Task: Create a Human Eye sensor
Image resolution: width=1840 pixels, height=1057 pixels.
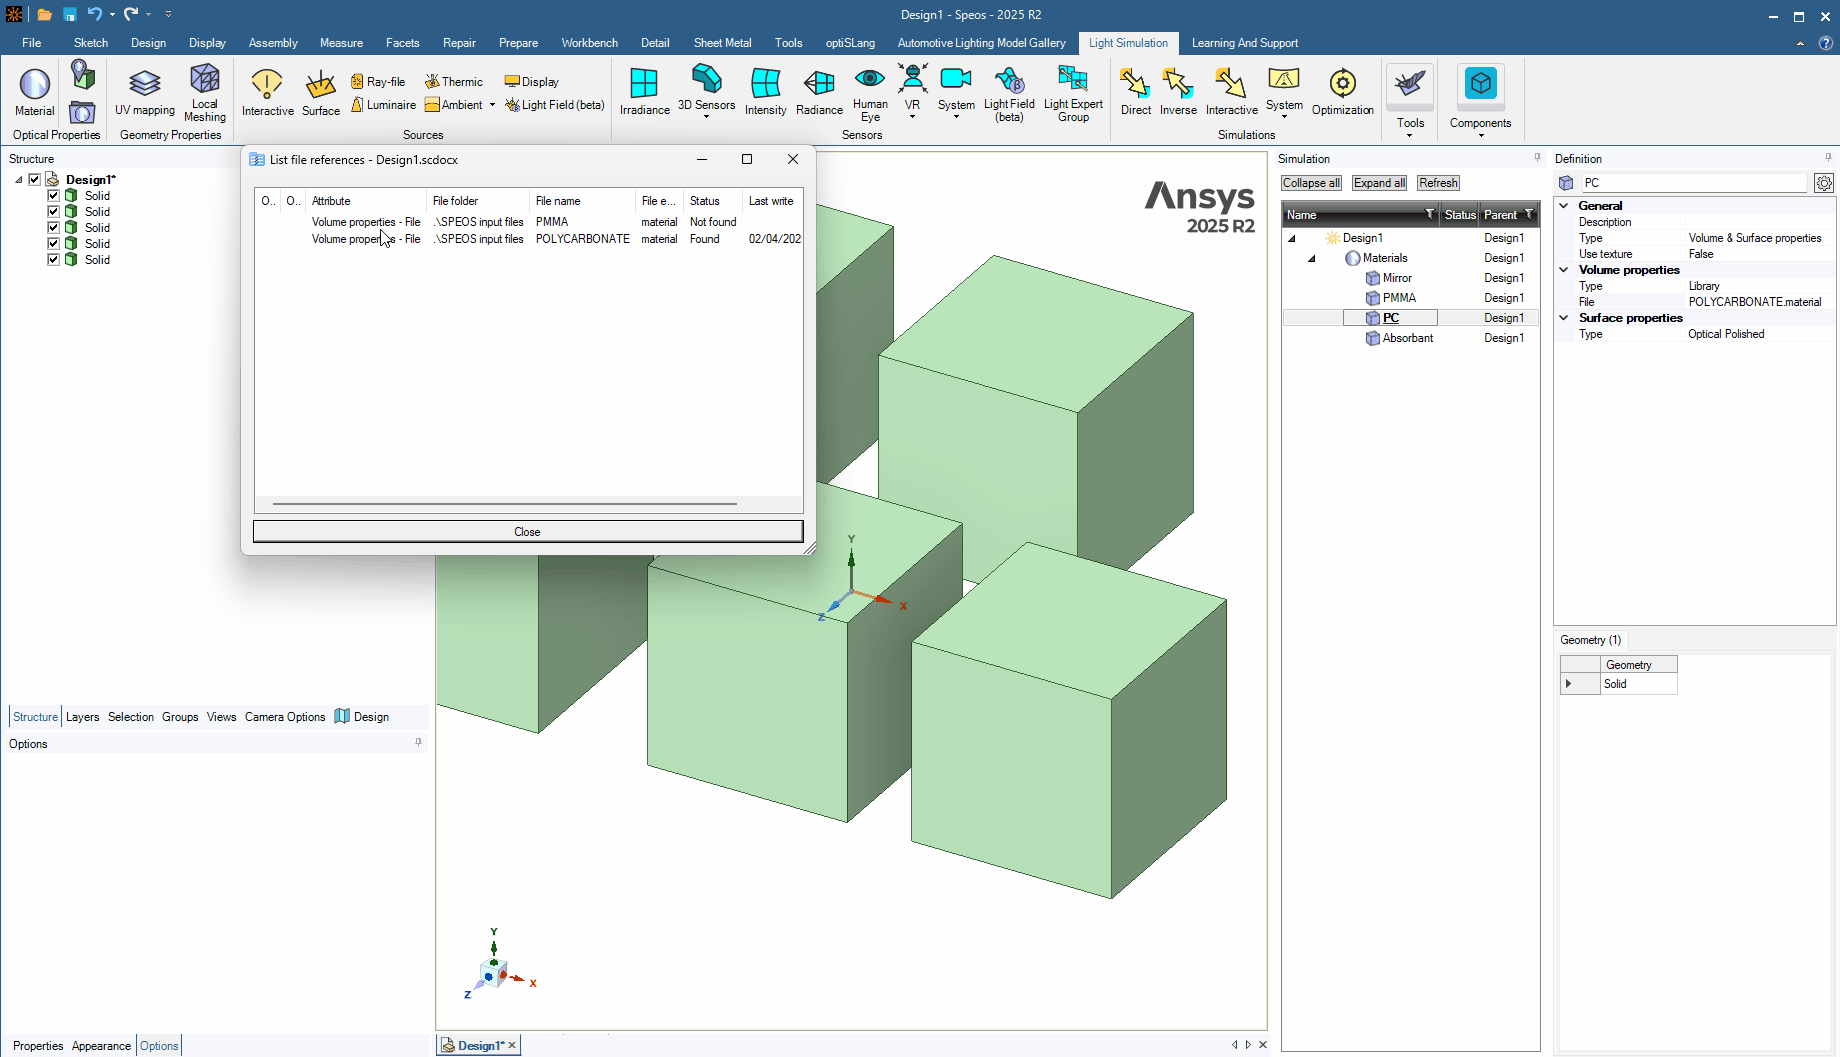Action: coord(870,94)
